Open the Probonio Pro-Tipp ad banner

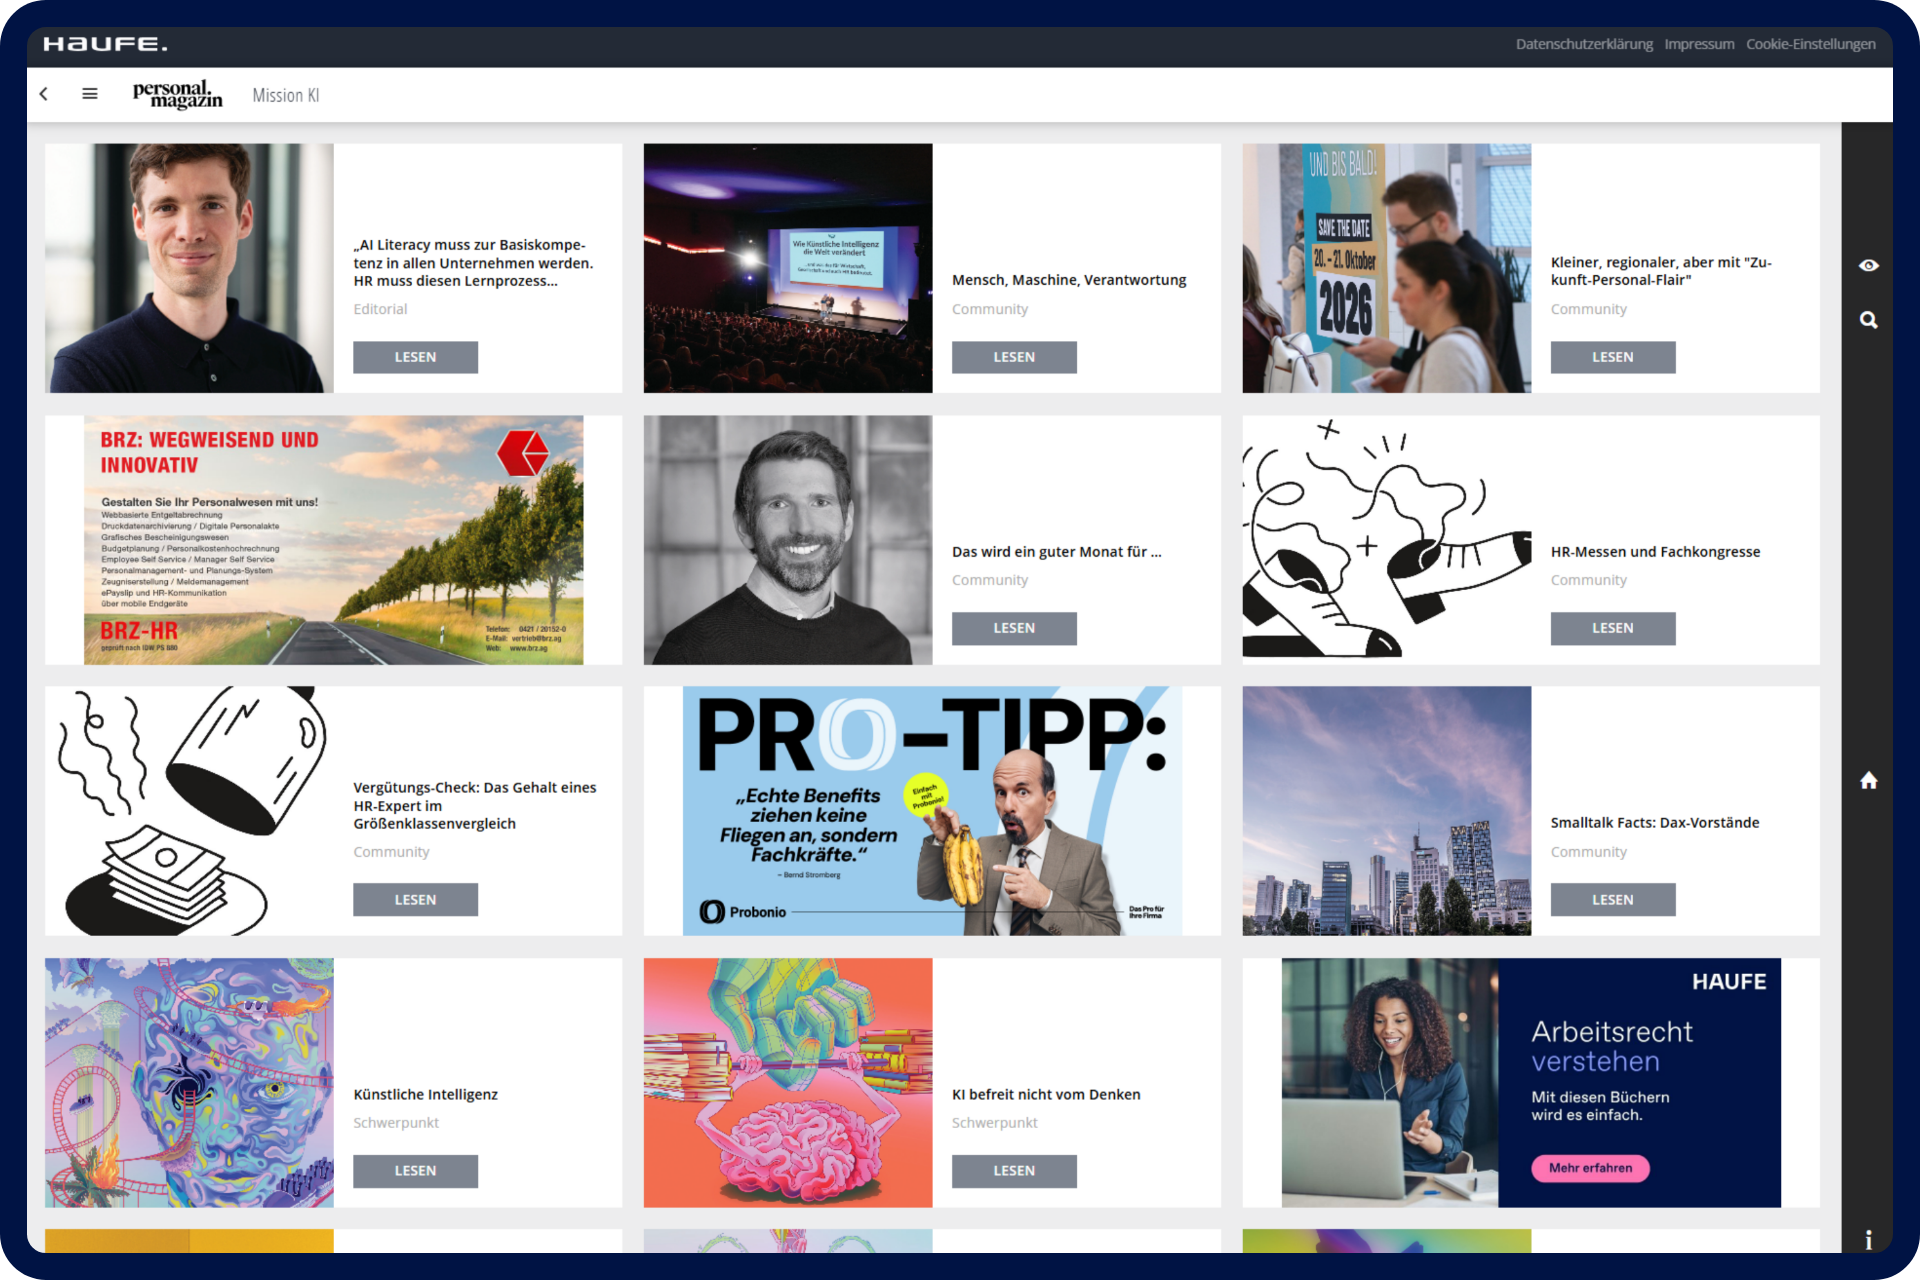(x=932, y=811)
